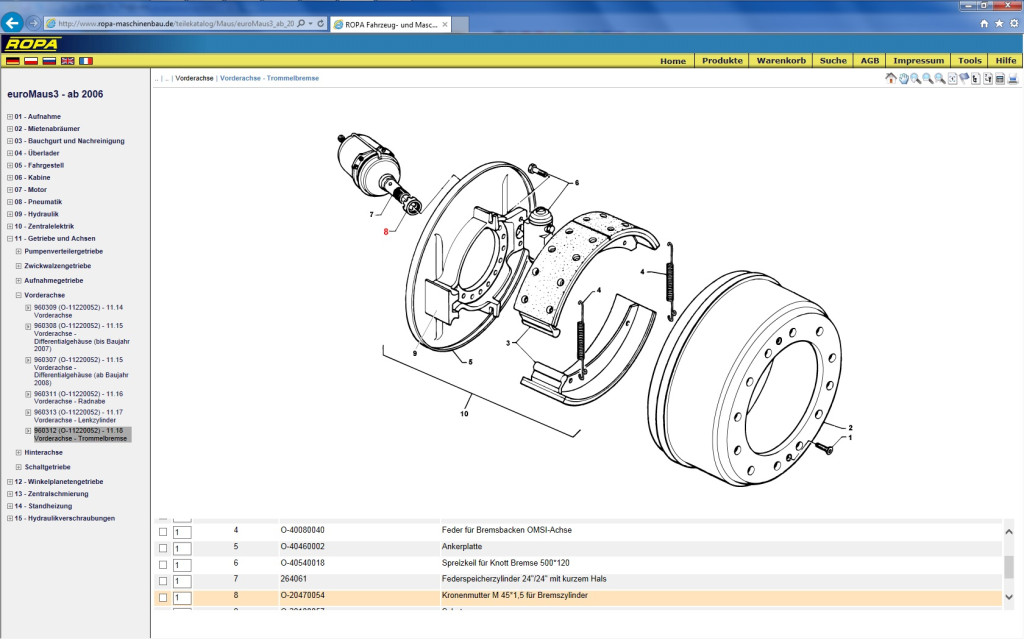Click quantity field in Federspeicherzylinder row
This screenshot has width=1024, height=640.
click(182, 581)
